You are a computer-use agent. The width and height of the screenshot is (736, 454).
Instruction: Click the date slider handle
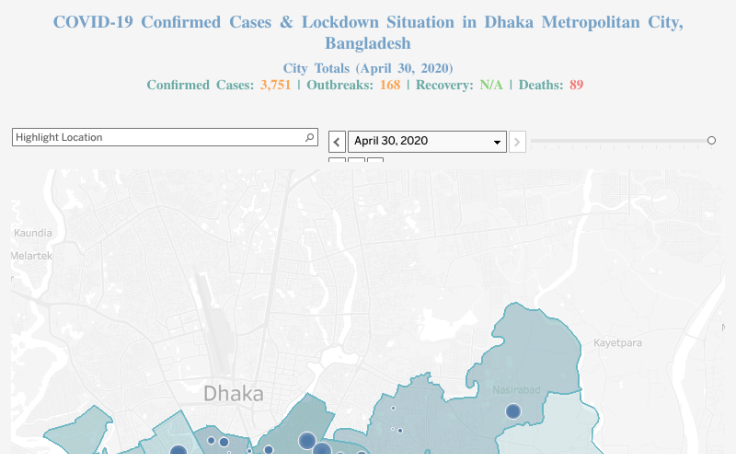pyautogui.click(x=711, y=140)
